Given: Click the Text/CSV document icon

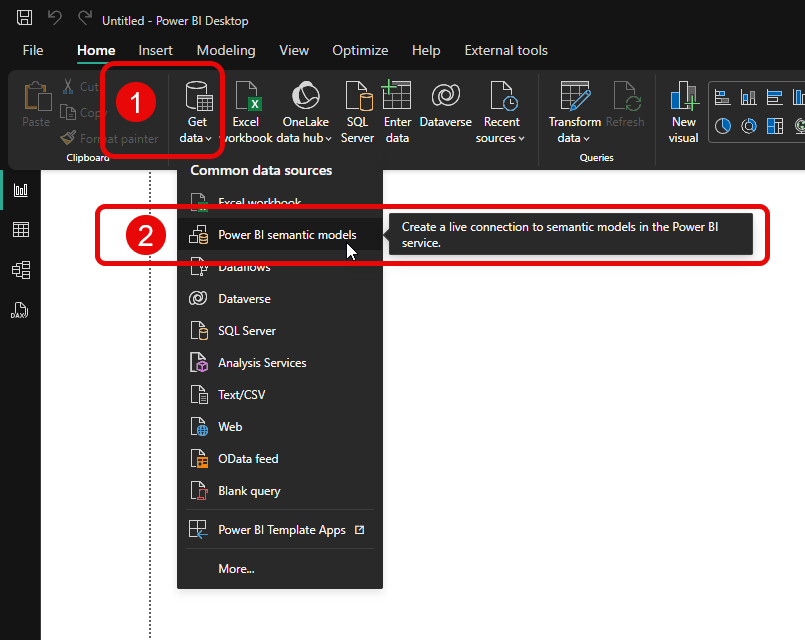Looking at the screenshot, I should click(x=199, y=394).
